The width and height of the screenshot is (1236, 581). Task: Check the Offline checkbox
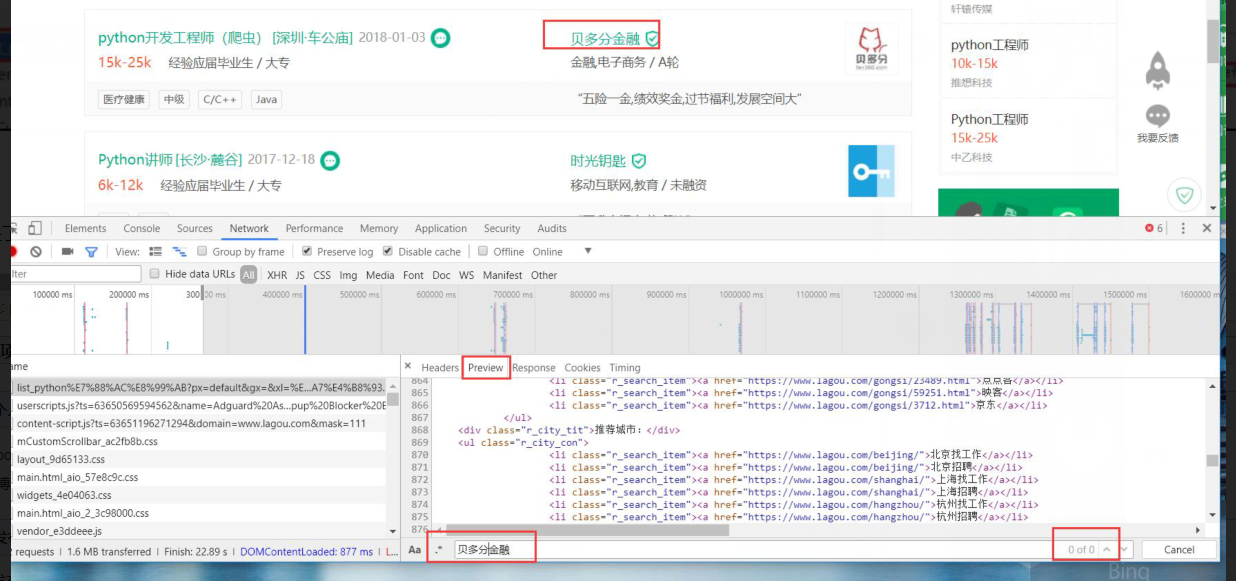pos(483,251)
